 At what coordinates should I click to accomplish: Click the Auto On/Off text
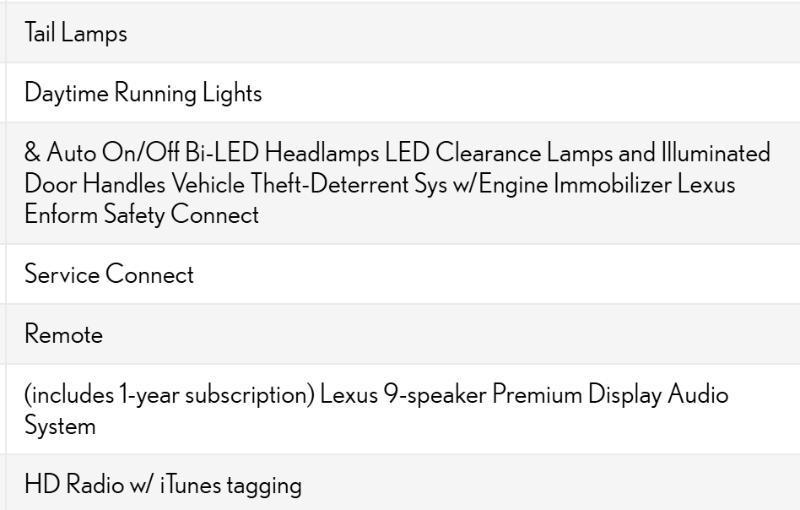pyautogui.click(x=113, y=153)
